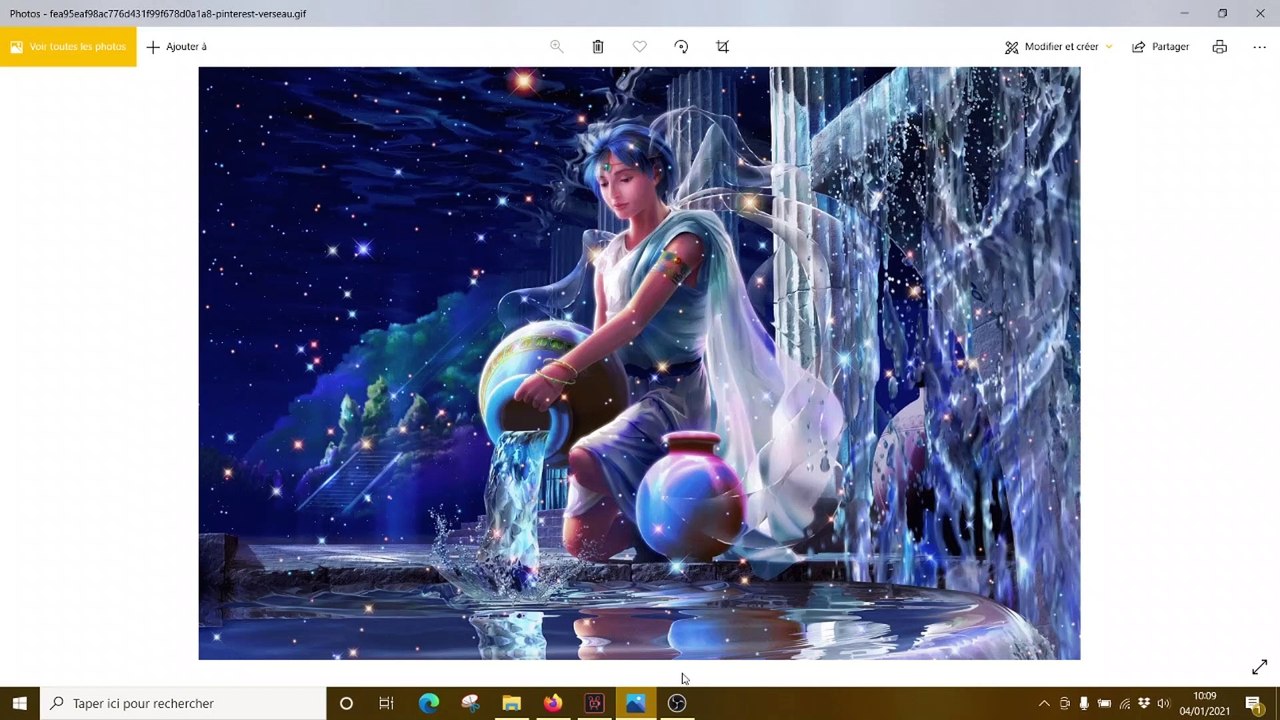The height and width of the screenshot is (720, 1280).
Task: Restore down the Photos window
Action: (x=1222, y=13)
